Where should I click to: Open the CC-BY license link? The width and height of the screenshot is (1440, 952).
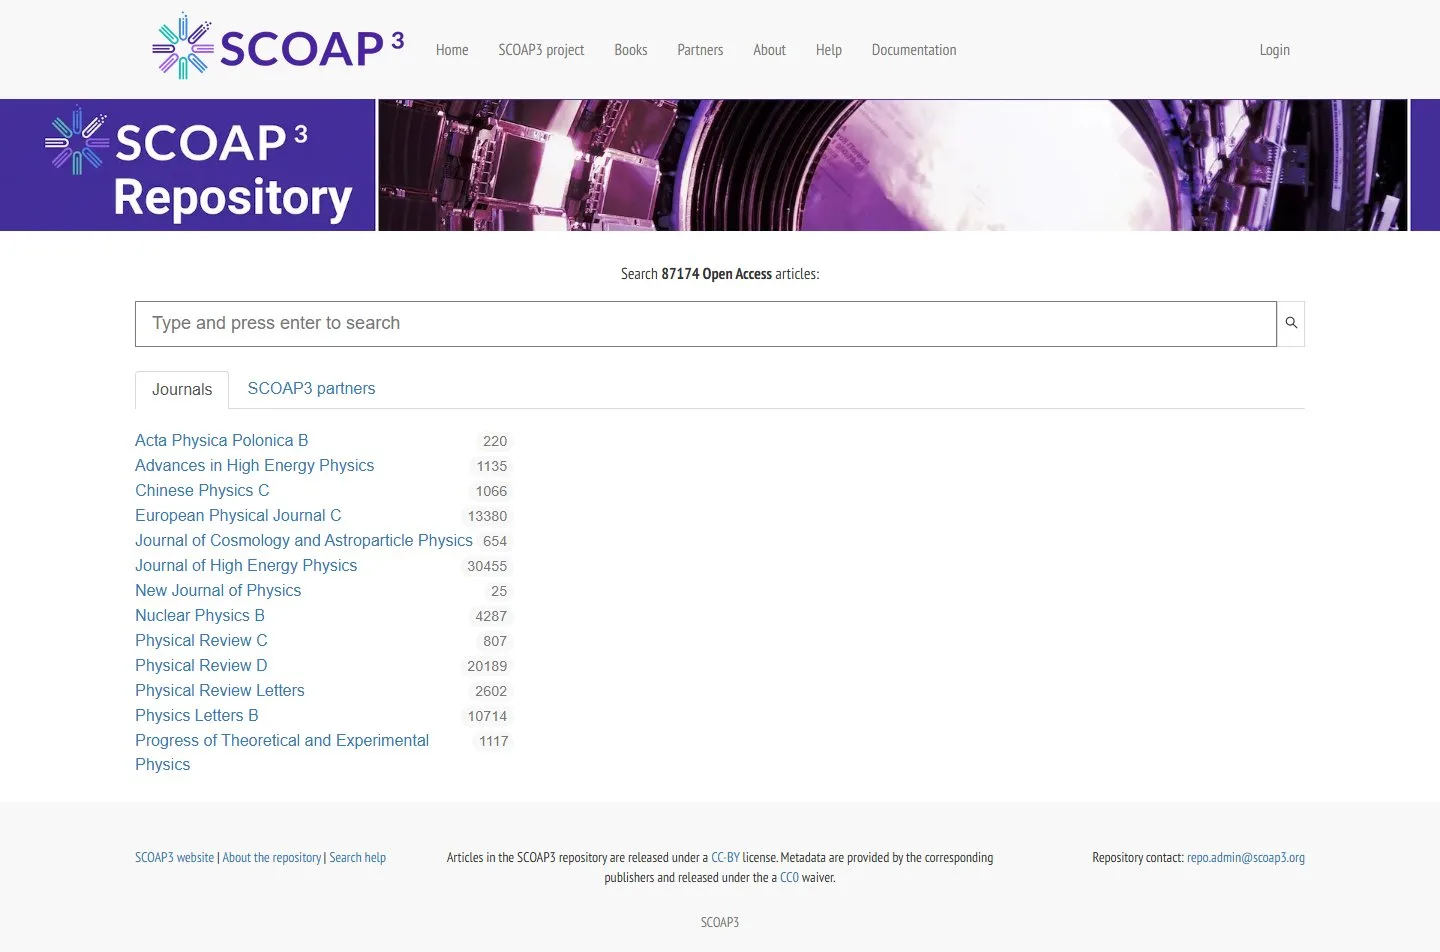pyautogui.click(x=725, y=858)
